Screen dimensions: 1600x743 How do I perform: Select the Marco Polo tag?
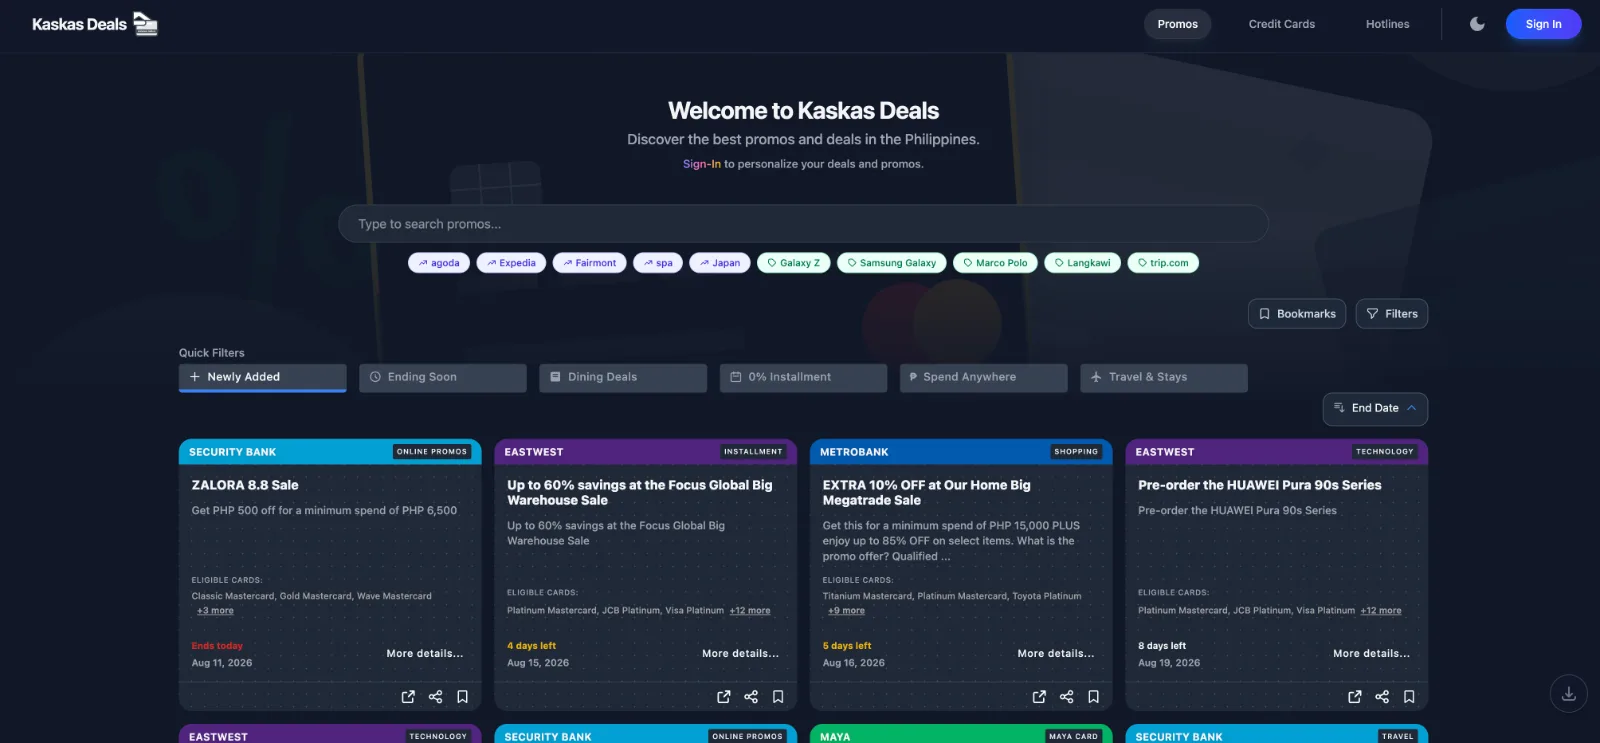(x=995, y=263)
